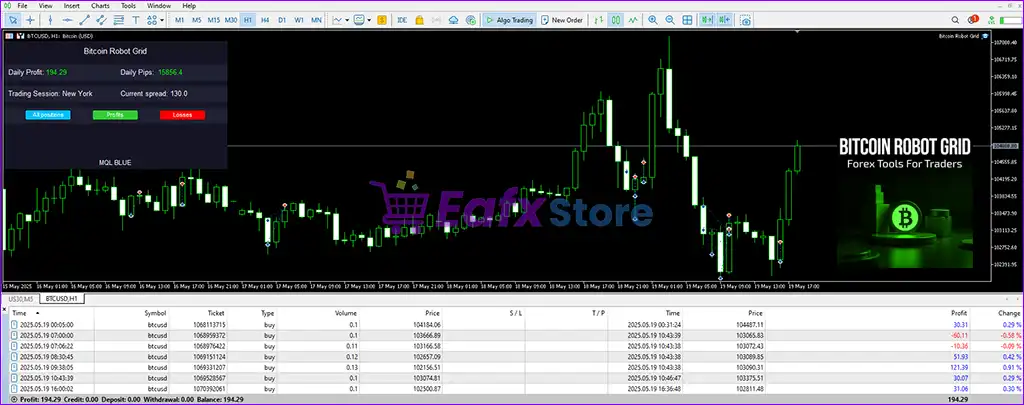Click the green Profits button
The width and height of the screenshot is (1024, 405).
[115, 115]
